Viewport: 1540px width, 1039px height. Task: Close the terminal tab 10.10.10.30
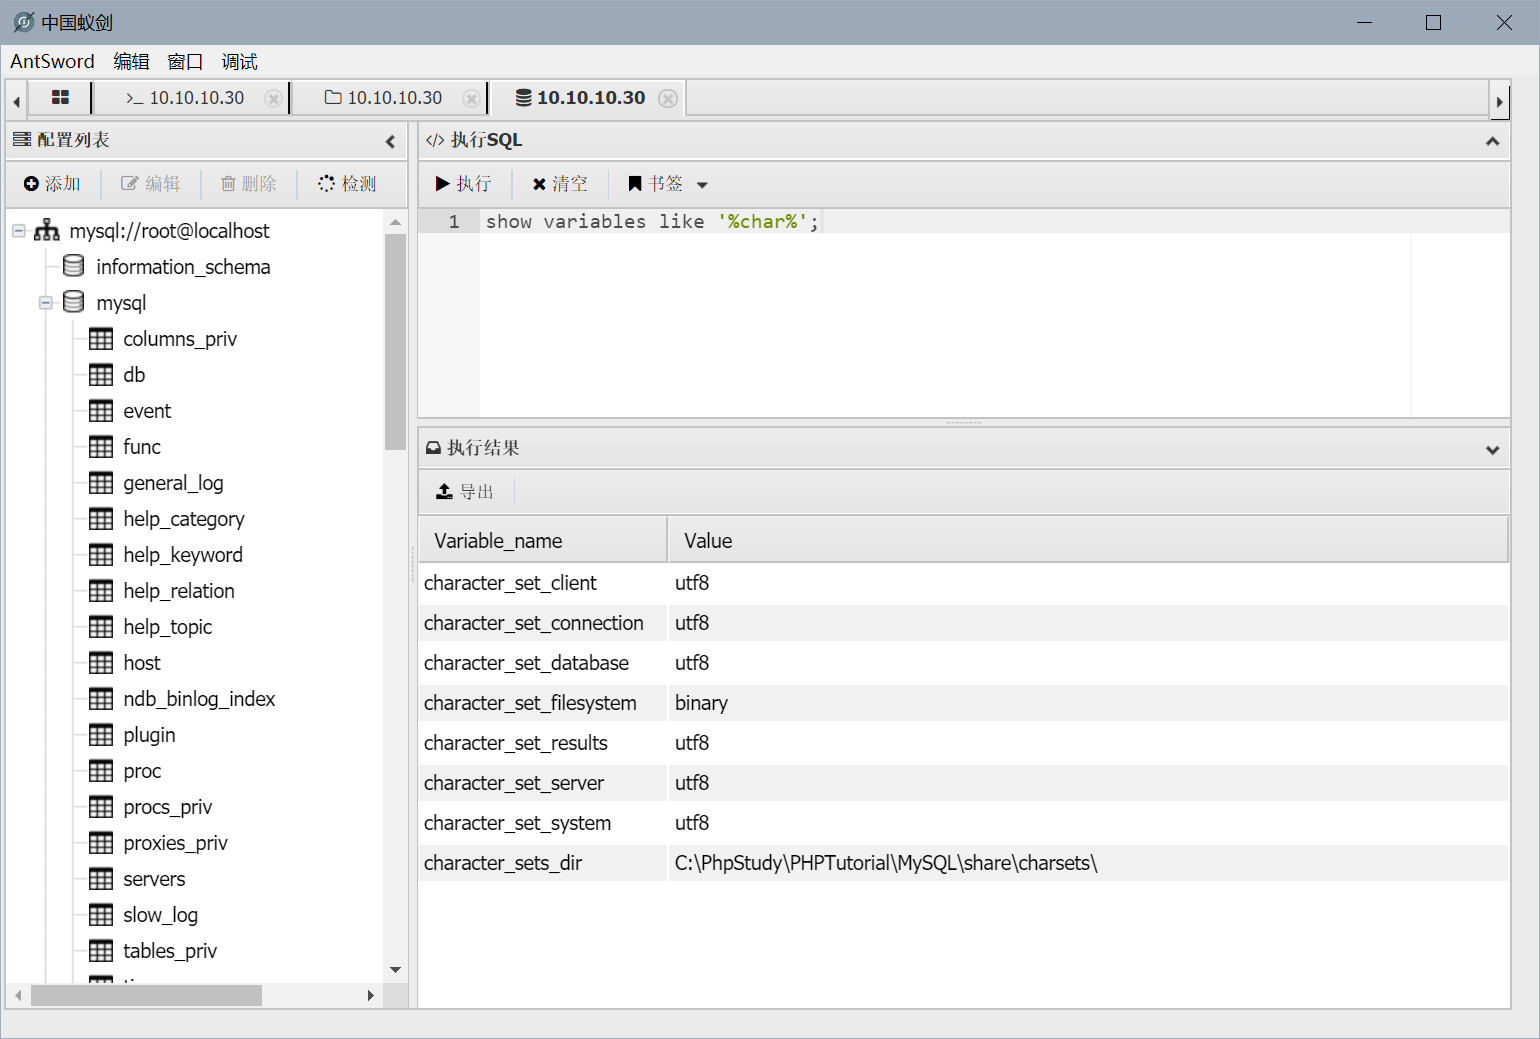(x=272, y=99)
